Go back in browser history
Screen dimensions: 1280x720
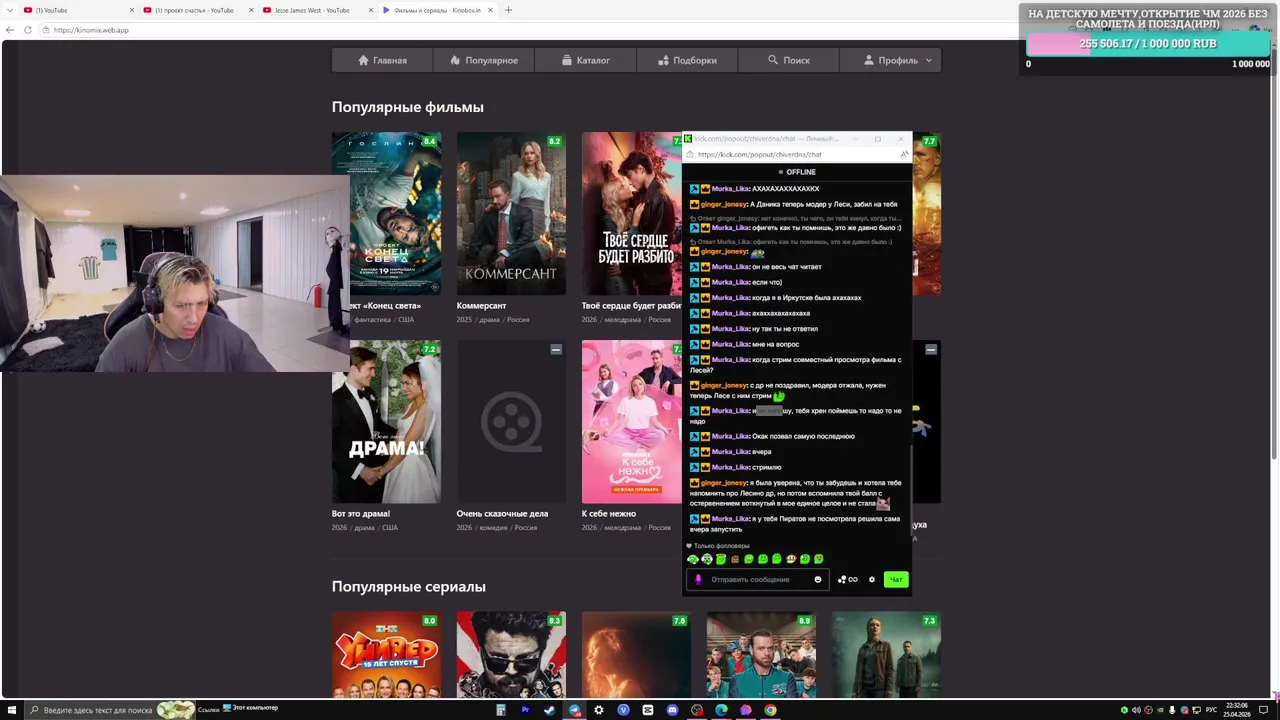[10, 30]
